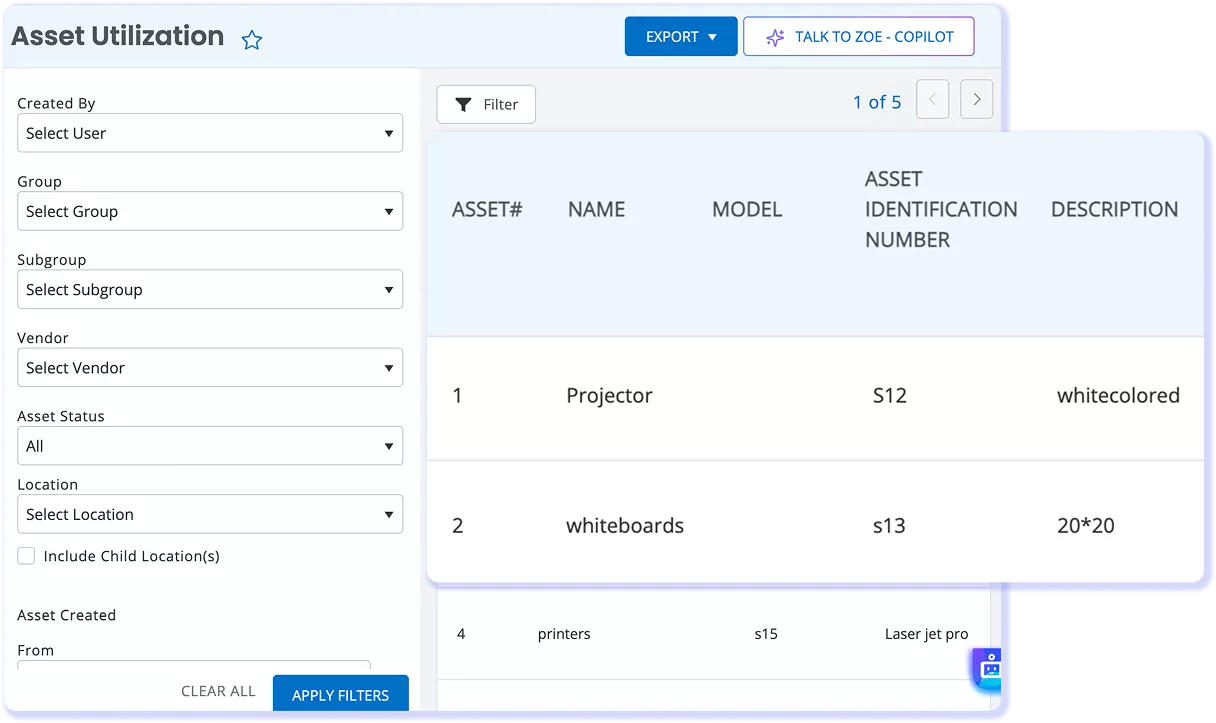The height and width of the screenshot is (723, 1216).
Task: Click the s13 identification number cell
Action: (889, 525)
